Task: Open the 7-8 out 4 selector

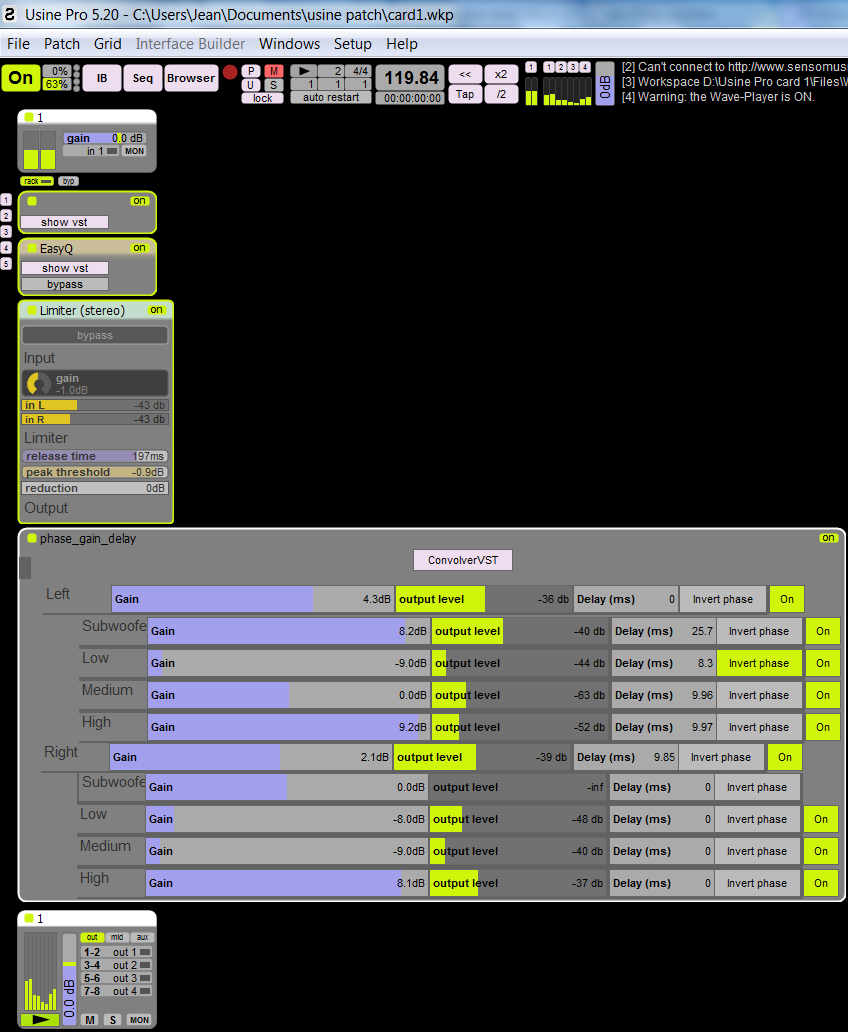Action: coord(117,991)
